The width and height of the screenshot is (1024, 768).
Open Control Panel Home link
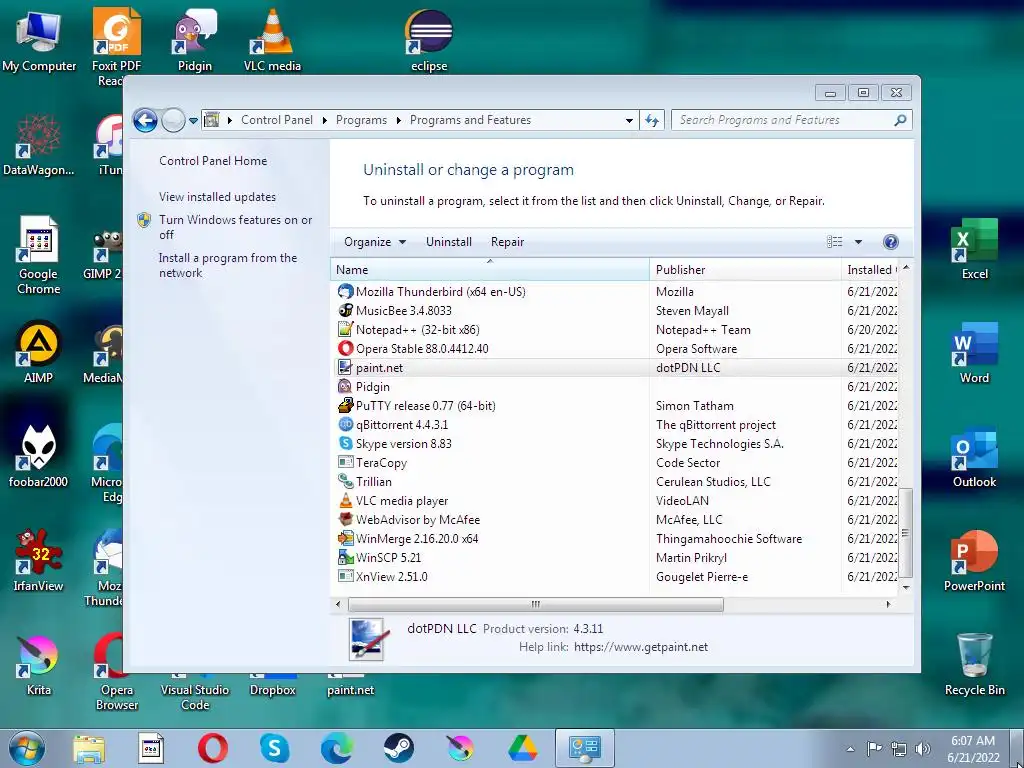click(x=213, y=161)
